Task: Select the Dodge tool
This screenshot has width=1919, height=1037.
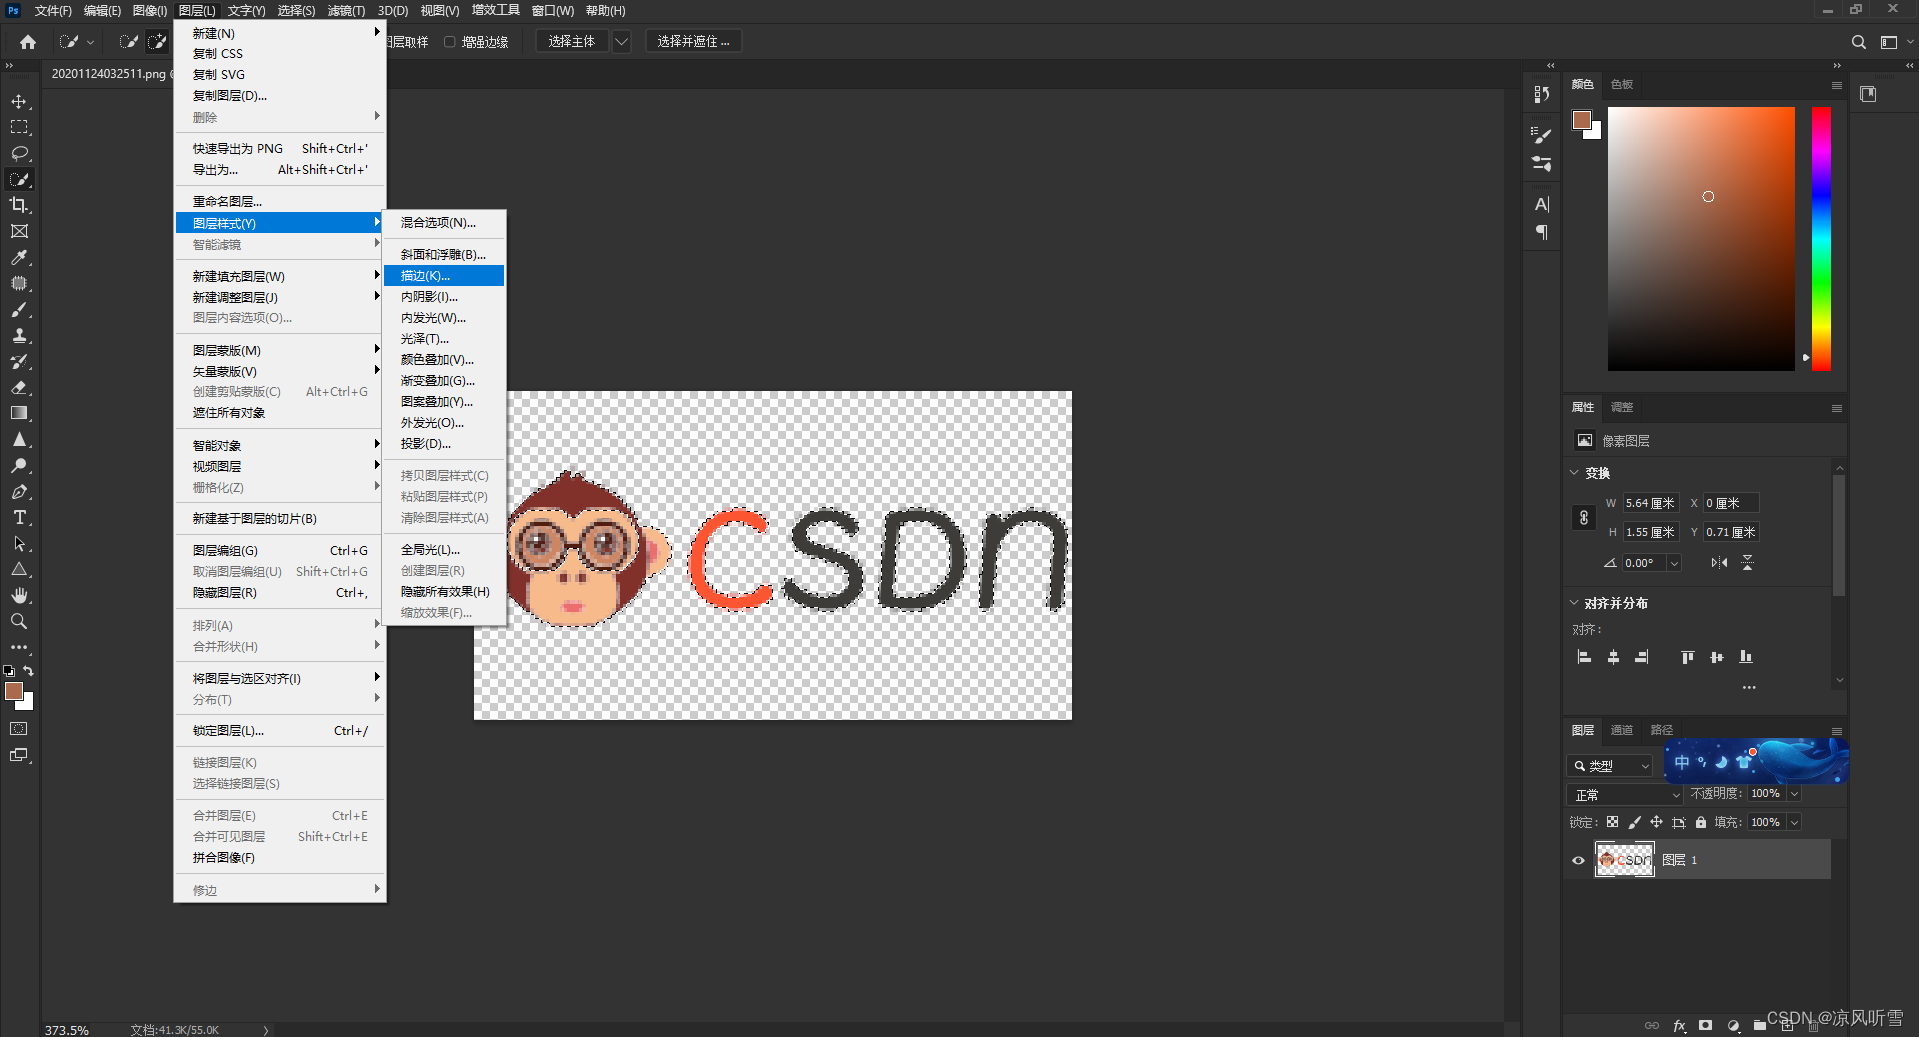Action: tap(19, 466)
